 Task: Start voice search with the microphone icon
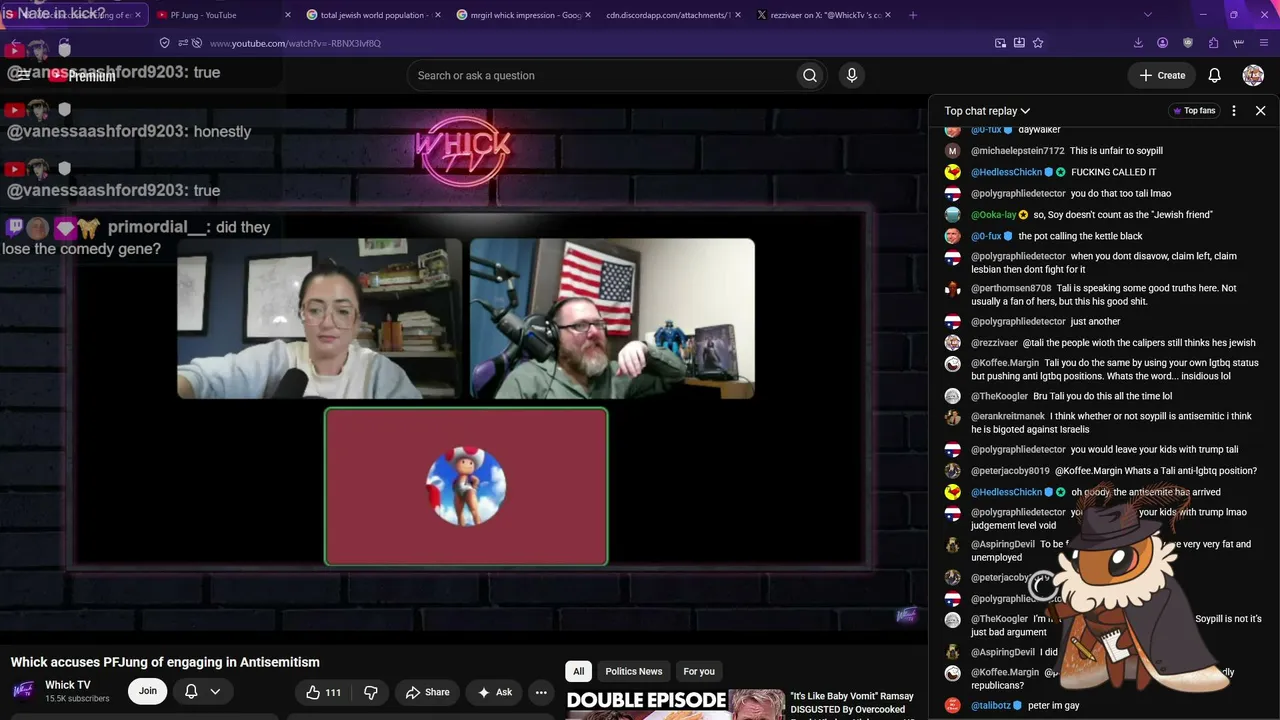pos(852,75)
